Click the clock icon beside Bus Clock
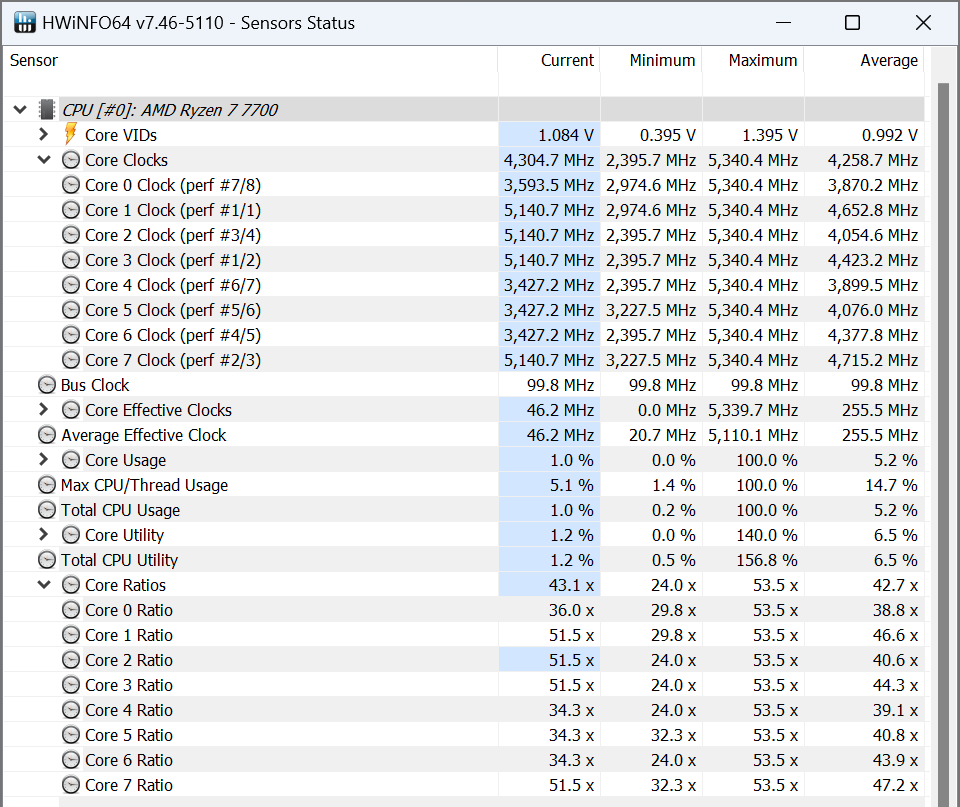960x807 pixels. 47,385
